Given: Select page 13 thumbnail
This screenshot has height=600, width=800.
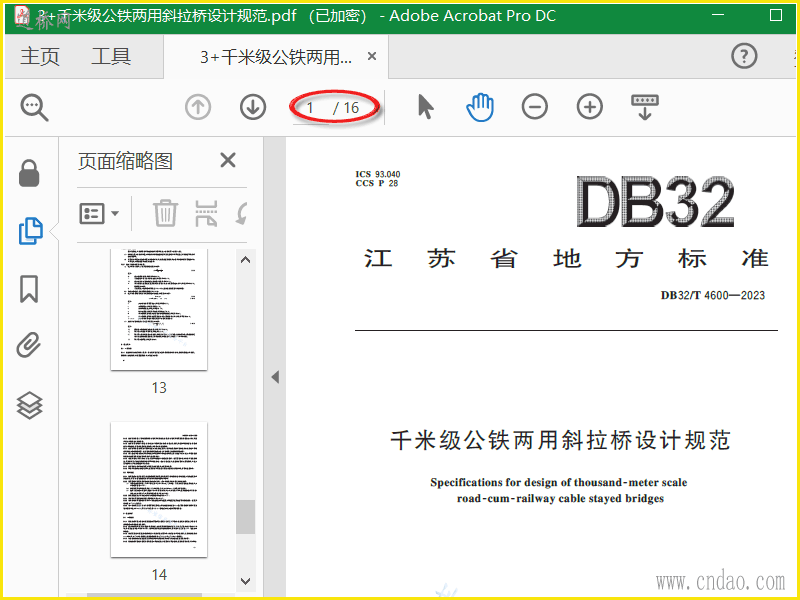Looking at the screenshot, I should (x=159, y=309).
